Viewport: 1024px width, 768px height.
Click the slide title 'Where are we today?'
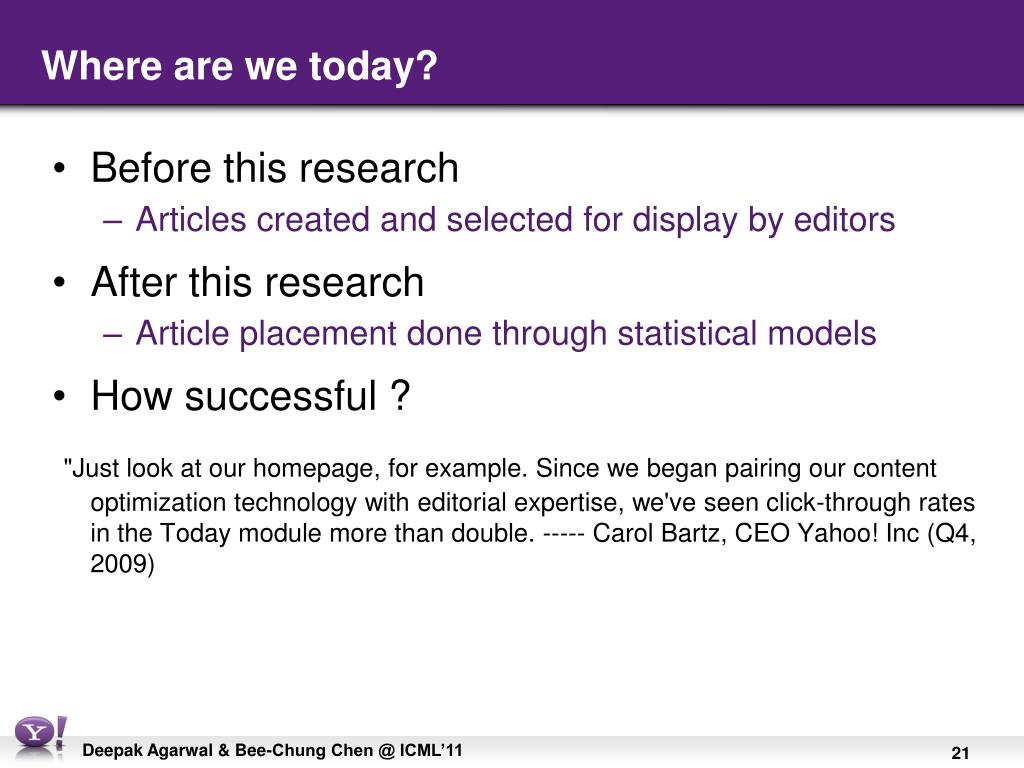click(239, 66)
